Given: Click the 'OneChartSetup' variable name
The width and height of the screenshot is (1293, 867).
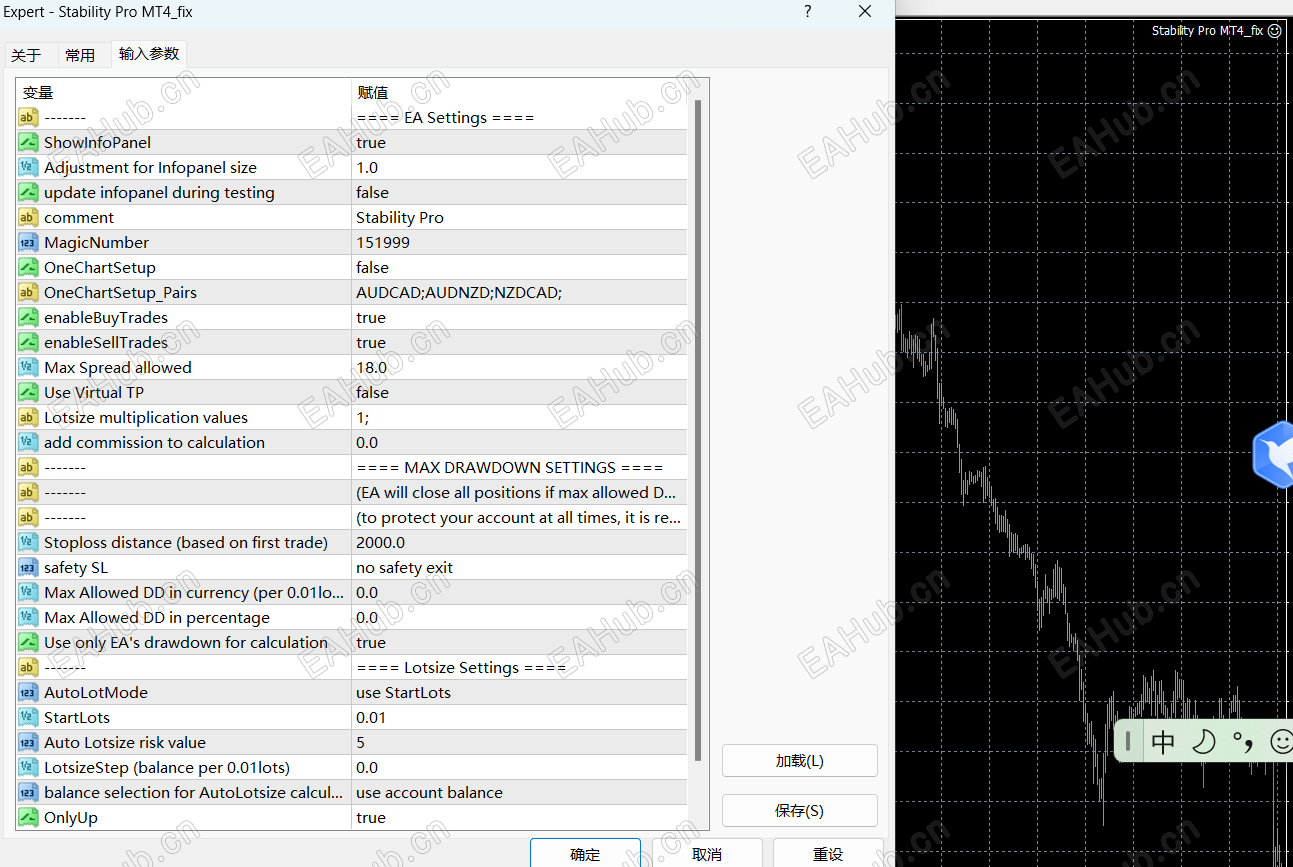Looking at the screenshot, I should pyautogui.click(x=100, y=267).
